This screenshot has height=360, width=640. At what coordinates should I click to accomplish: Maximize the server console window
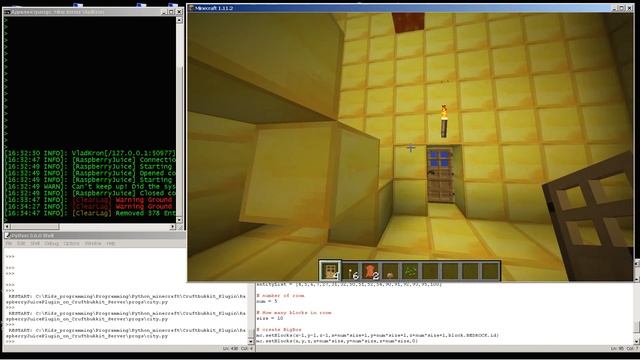171,12
